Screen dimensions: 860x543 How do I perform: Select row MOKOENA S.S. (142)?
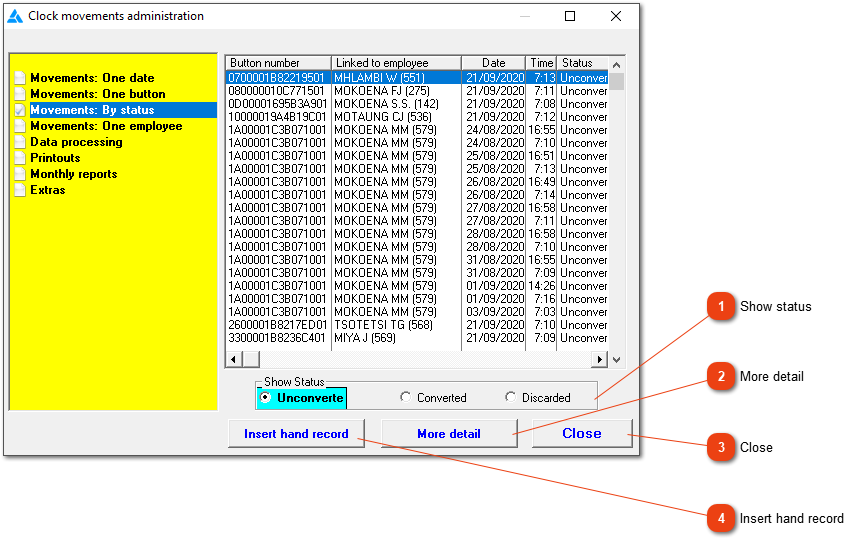[x=417, y=104]
